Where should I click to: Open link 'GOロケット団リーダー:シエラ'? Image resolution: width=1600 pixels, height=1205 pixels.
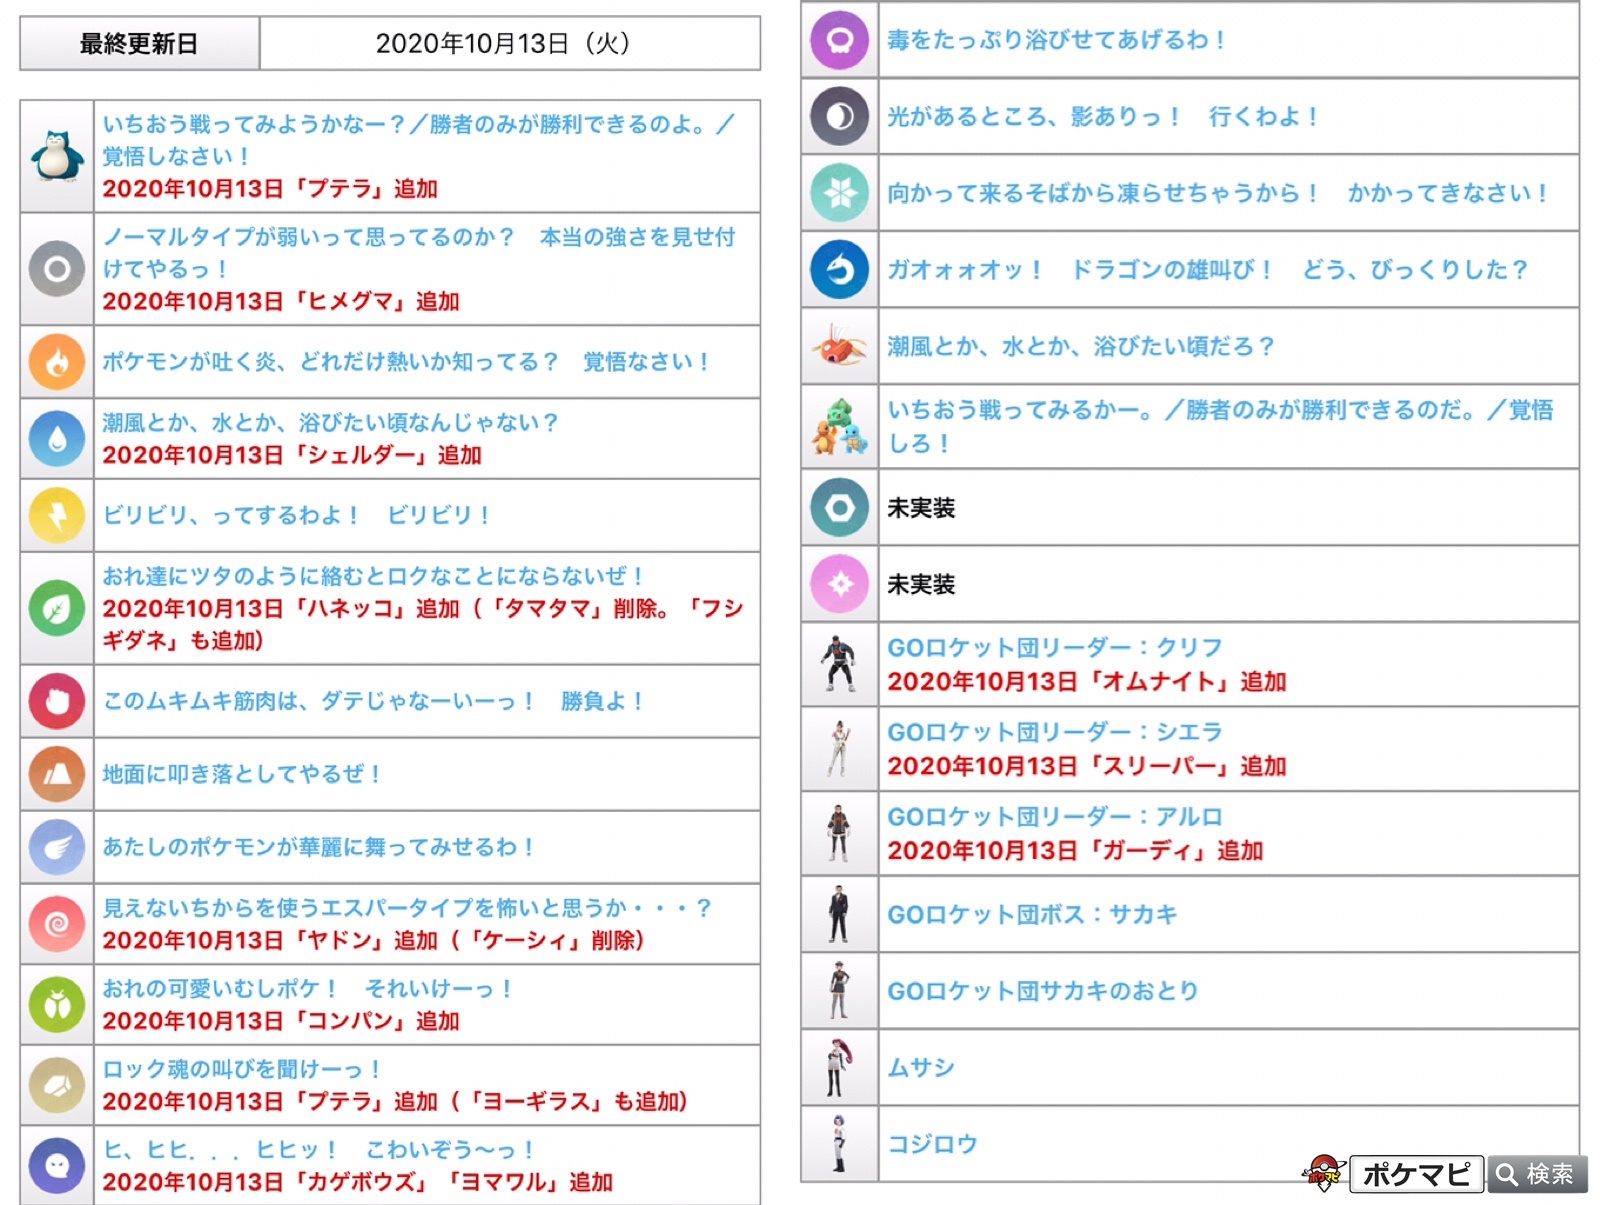pyautogui.click(x=1055, y=732)
